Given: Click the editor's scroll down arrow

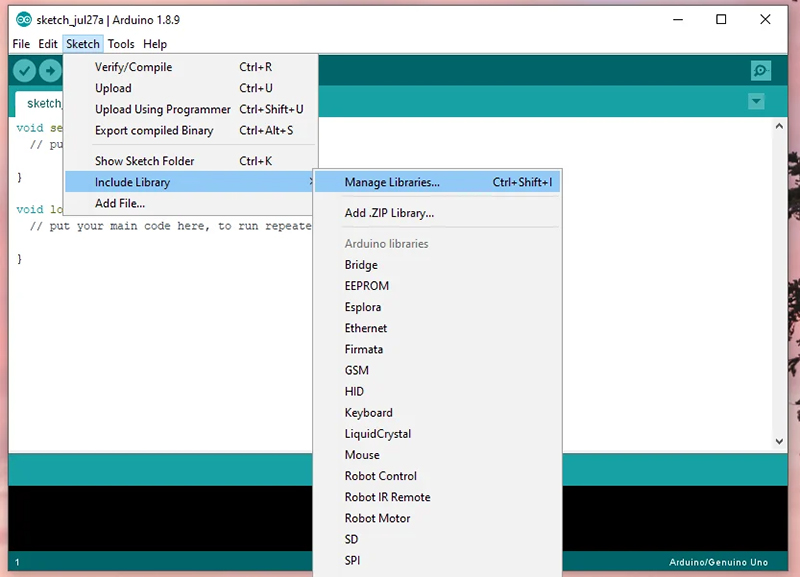Looking at the screenshot, I should [x=780, y=440].
